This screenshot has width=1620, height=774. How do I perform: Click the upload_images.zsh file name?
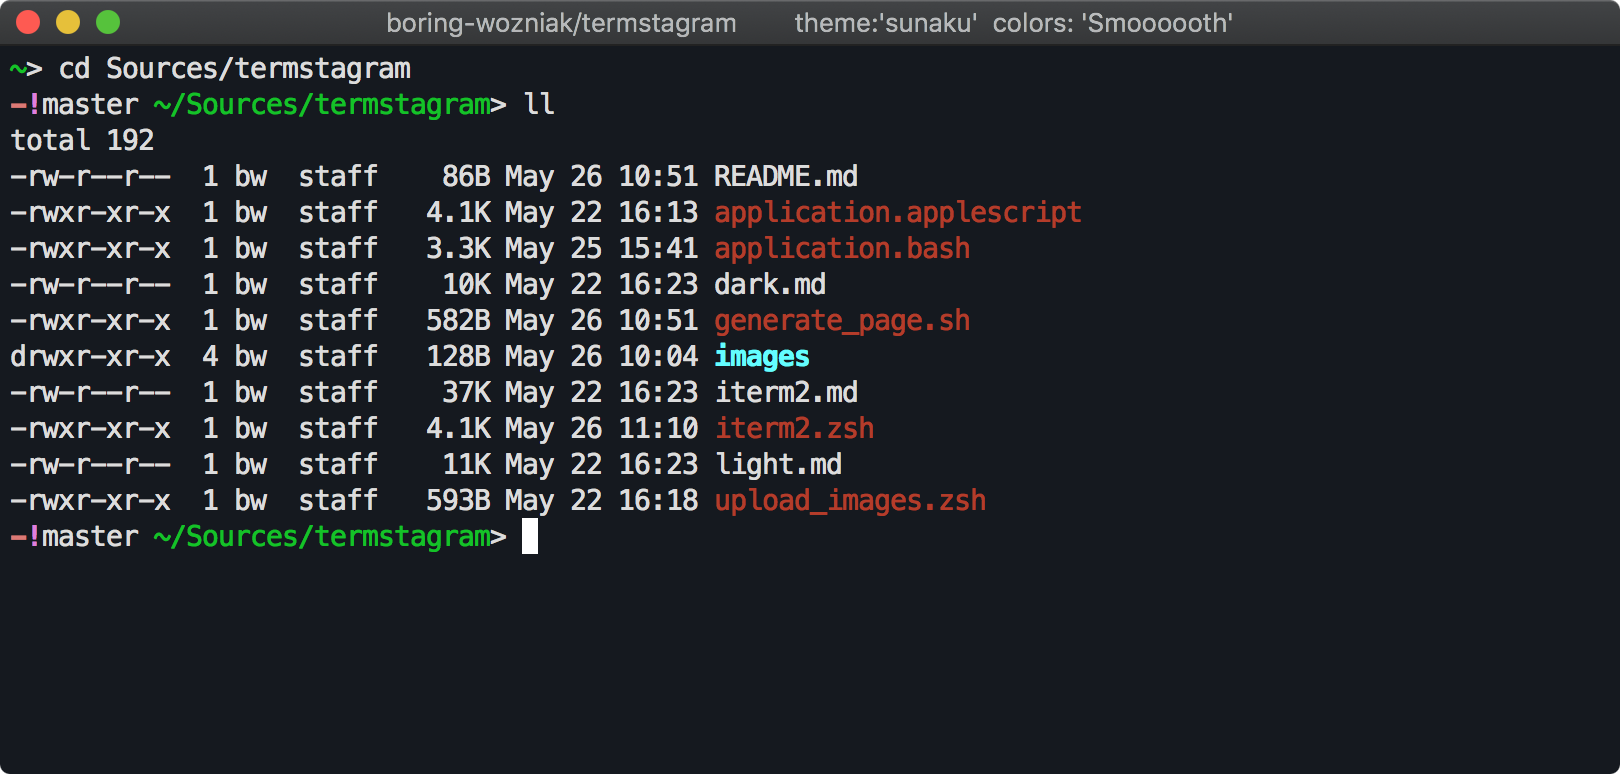[x=850, y=501]
